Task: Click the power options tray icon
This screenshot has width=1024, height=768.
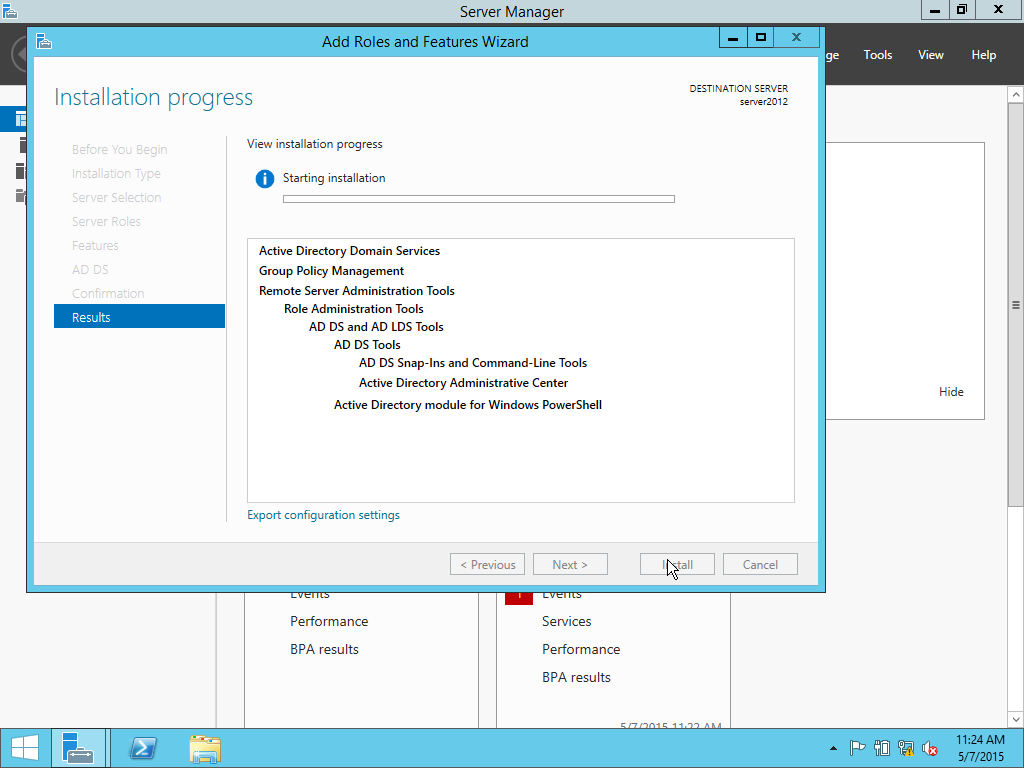Action: click(x=881, y=747)
